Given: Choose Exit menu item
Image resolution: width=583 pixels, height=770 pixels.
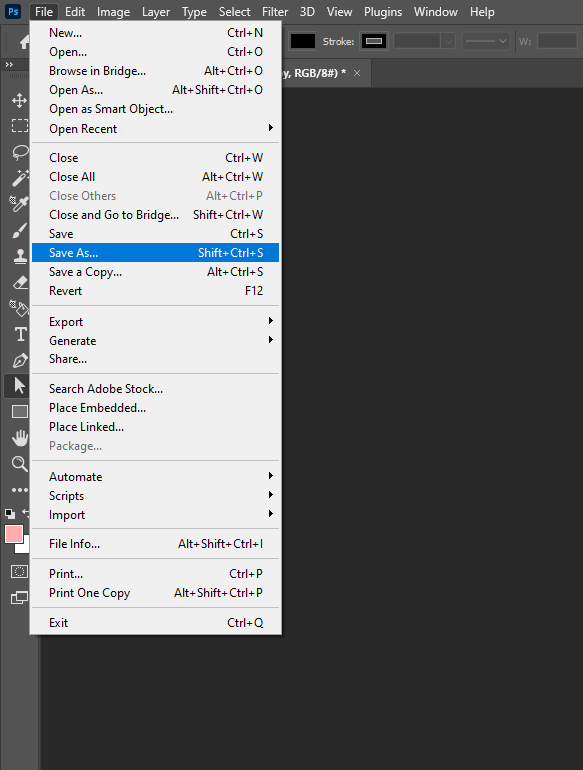Looking at the screenshot, I should click(155, 623).
